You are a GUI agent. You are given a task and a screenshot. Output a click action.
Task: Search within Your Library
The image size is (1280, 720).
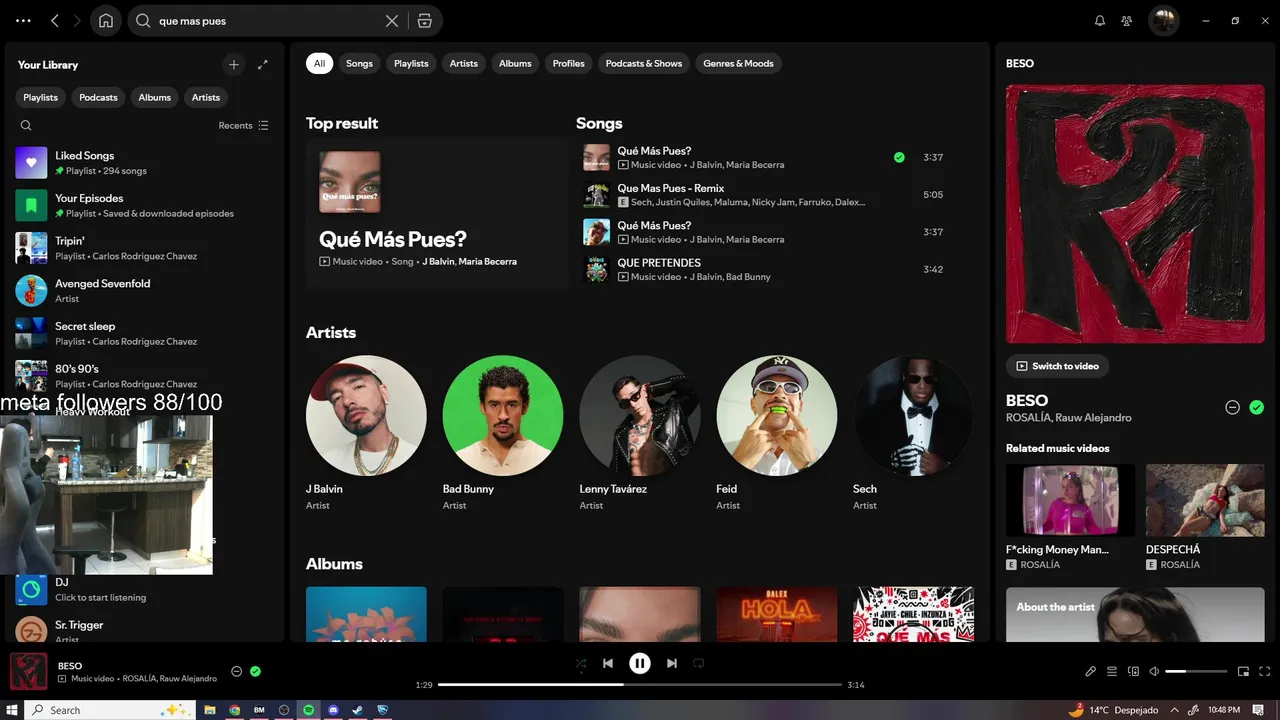point(26,126)
